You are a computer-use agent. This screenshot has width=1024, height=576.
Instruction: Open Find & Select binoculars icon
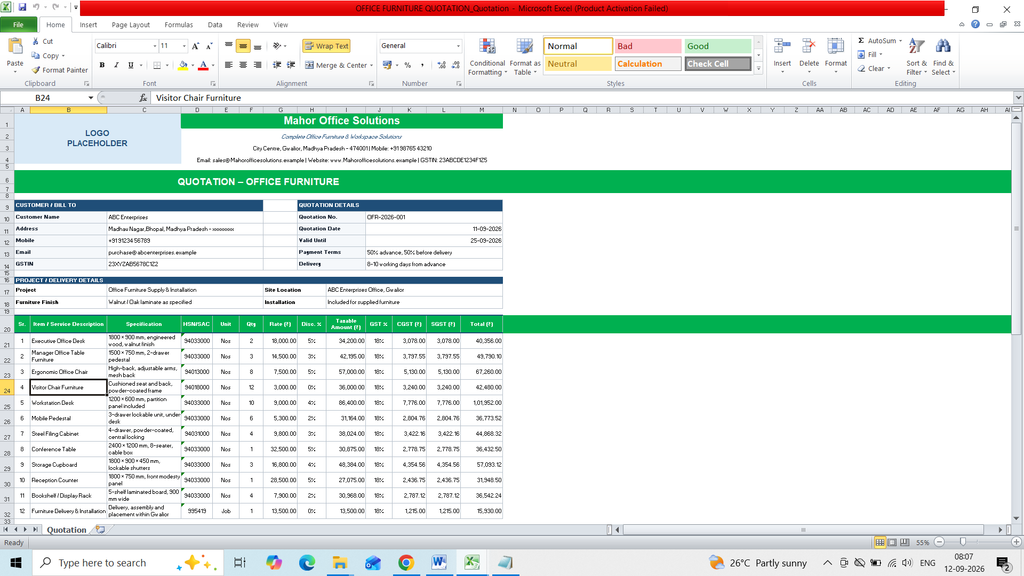942,47
